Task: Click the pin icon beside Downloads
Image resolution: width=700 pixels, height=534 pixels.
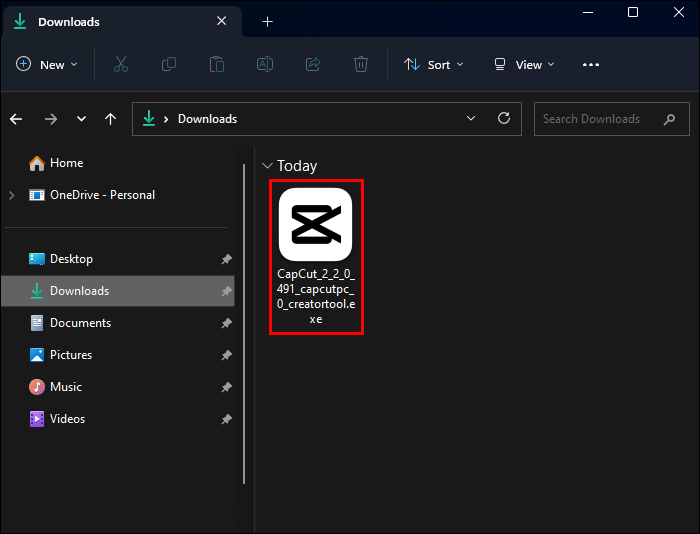Action: click(227, 291)
